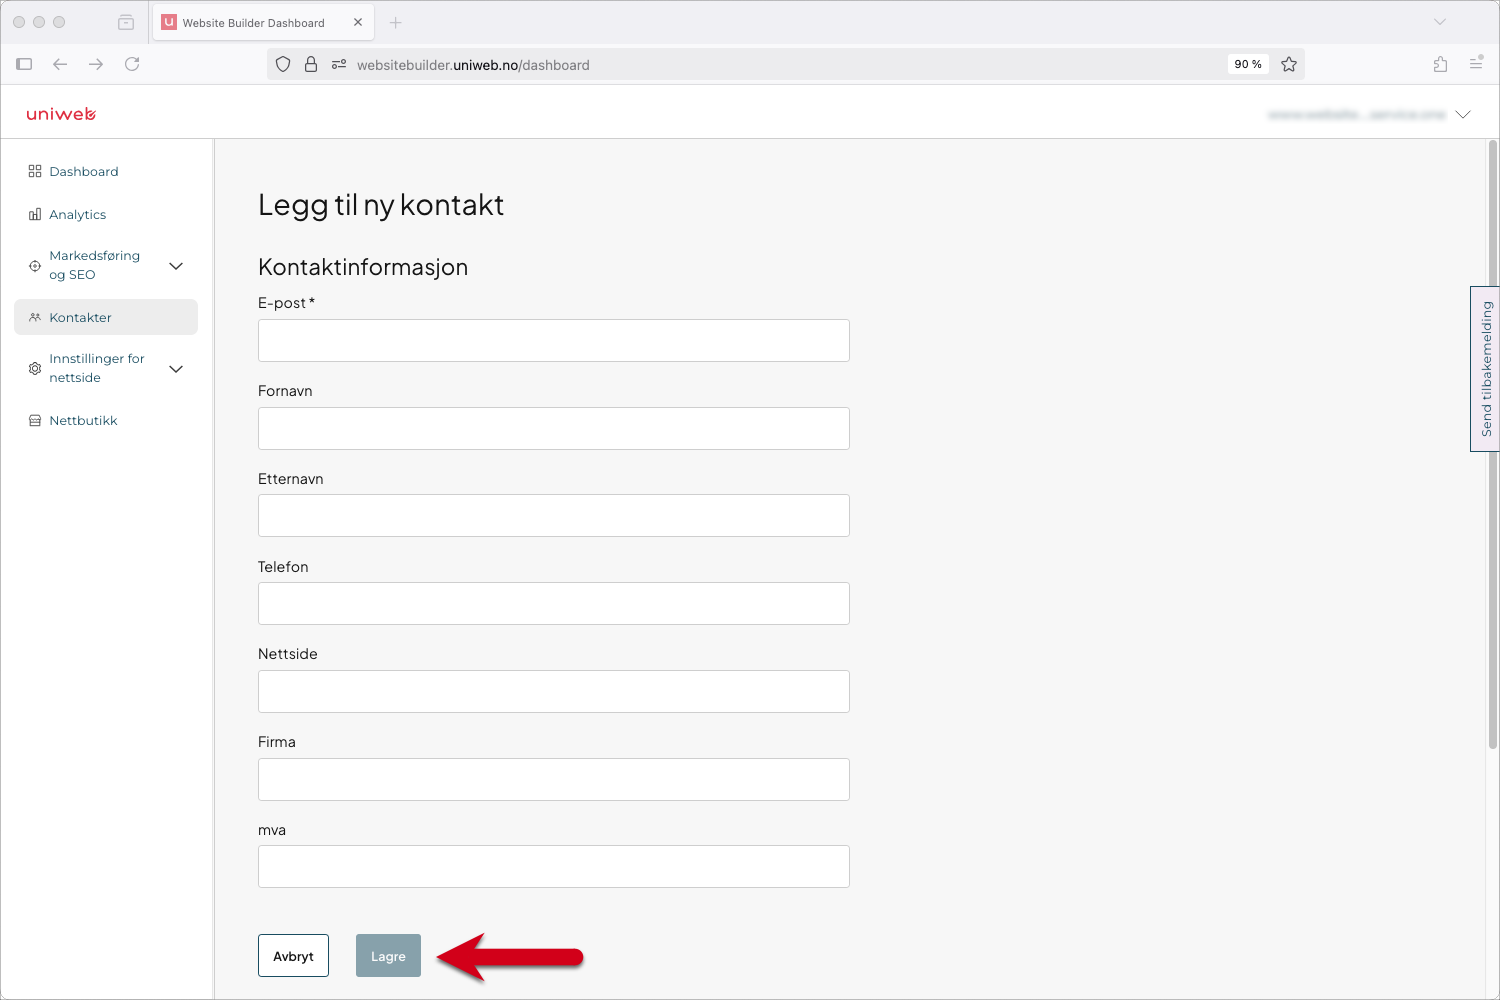Open the account dropdown chevron top right
The width and height of the screenshot is (1500, 1000).
(1463, 114)
